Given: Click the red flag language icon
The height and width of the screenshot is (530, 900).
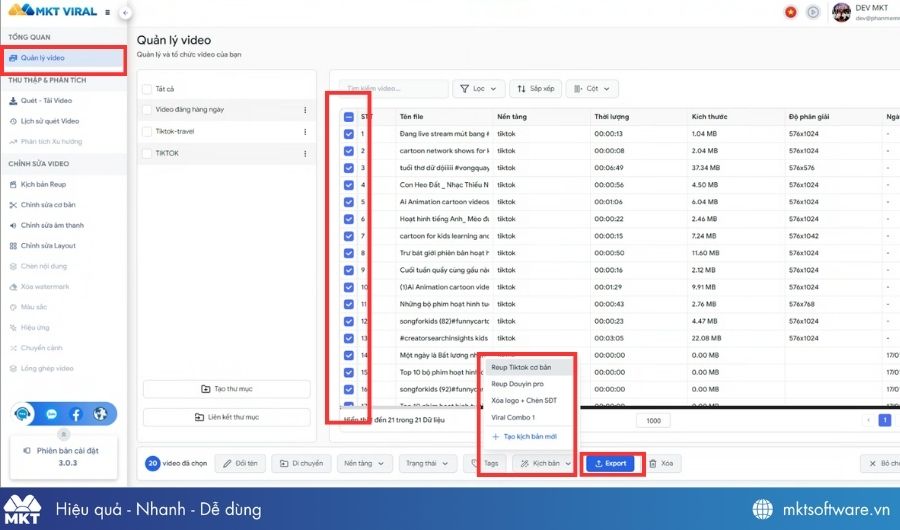Looking at the screenshot, I should pos(790,12).
